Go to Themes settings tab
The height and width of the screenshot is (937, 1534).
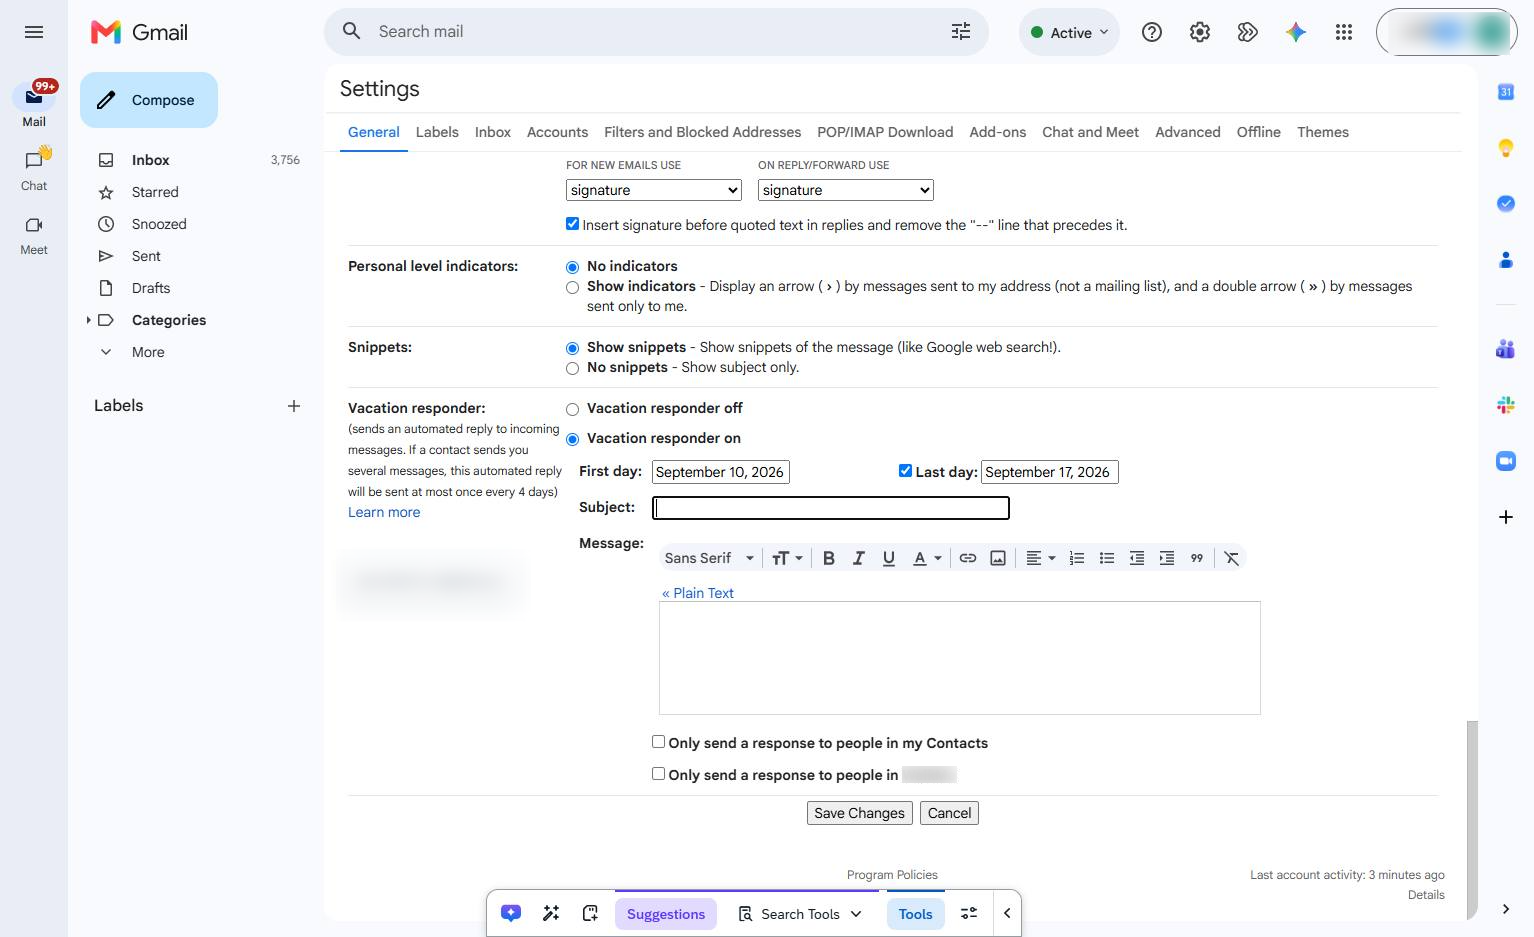pyautogui.click(x=1322, y=132)
